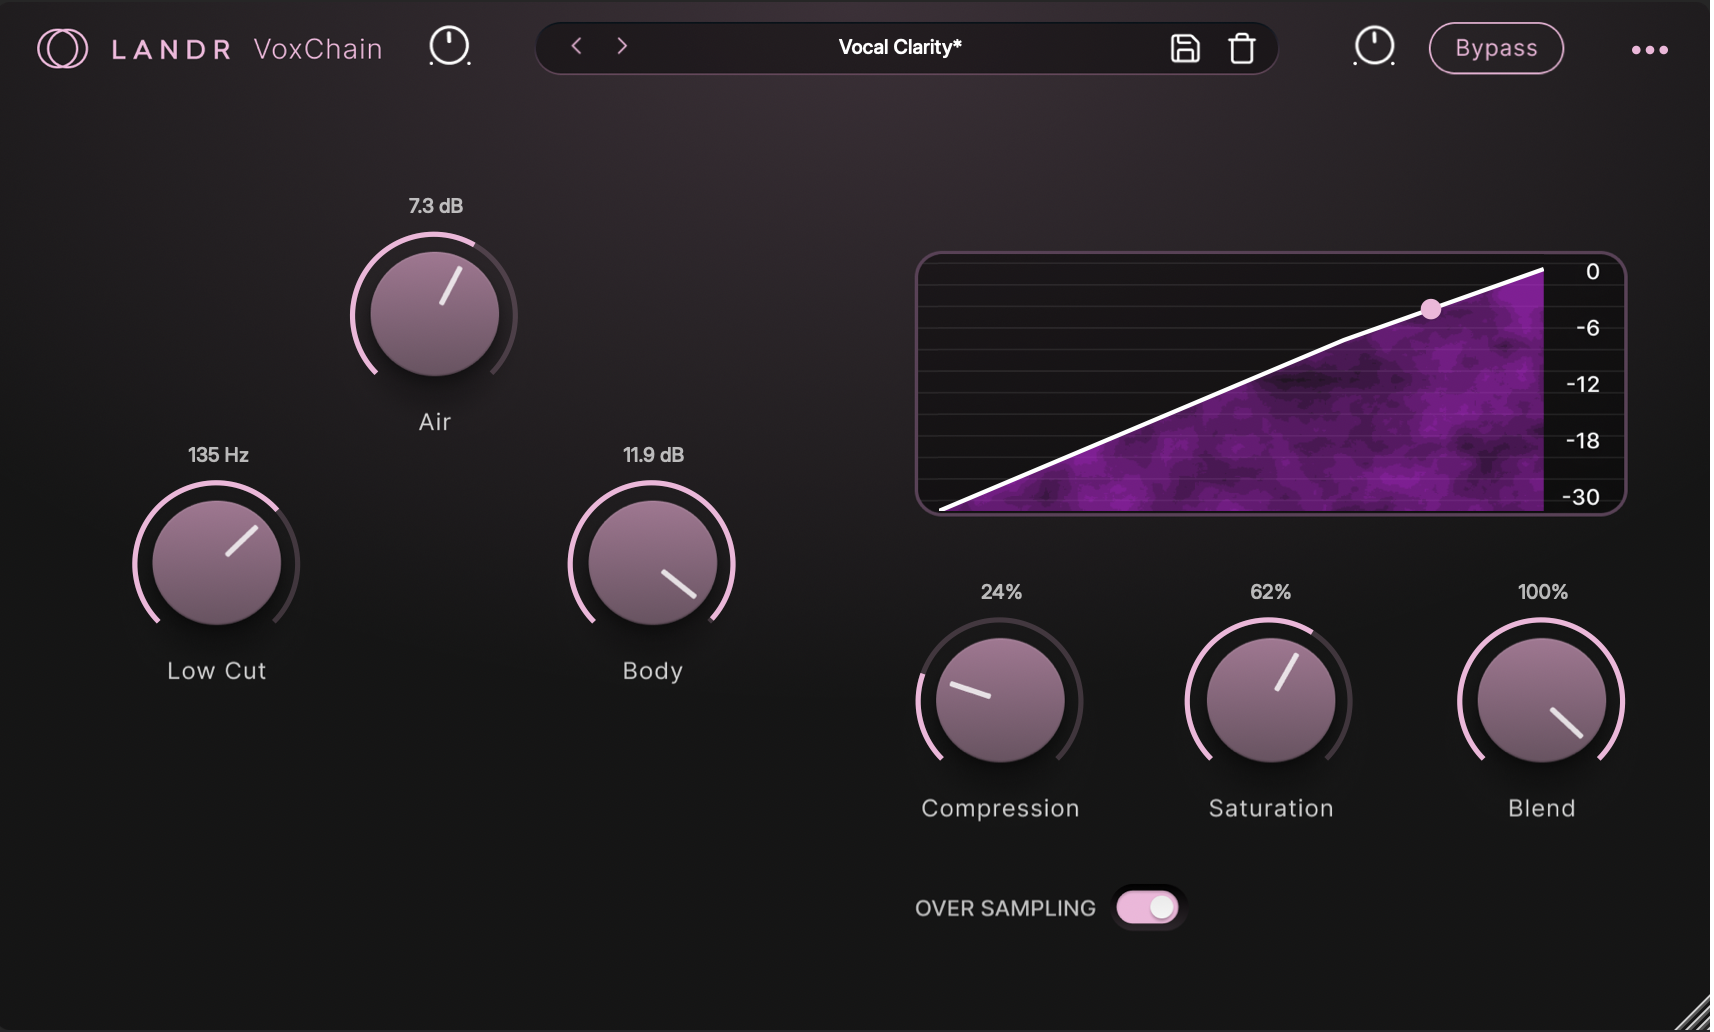The width and height of the screenshot is (1714, 1032).
Task: Click the window resize grip in the corner
Action: 1693,1013
